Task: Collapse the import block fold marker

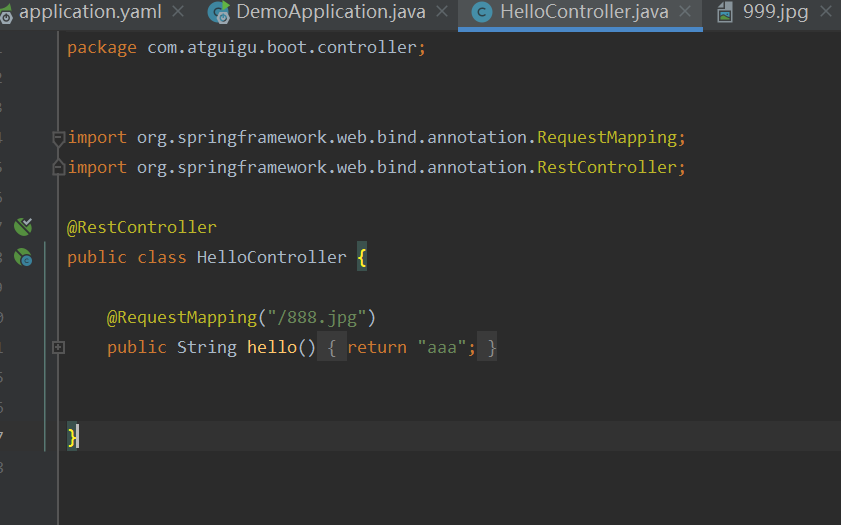Action: [58, 138]
